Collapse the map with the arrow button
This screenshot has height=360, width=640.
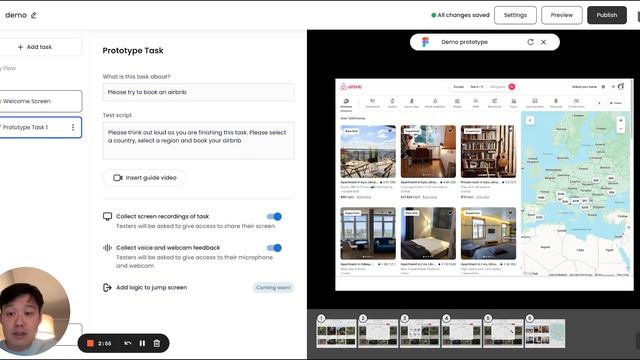click(530, 120)
